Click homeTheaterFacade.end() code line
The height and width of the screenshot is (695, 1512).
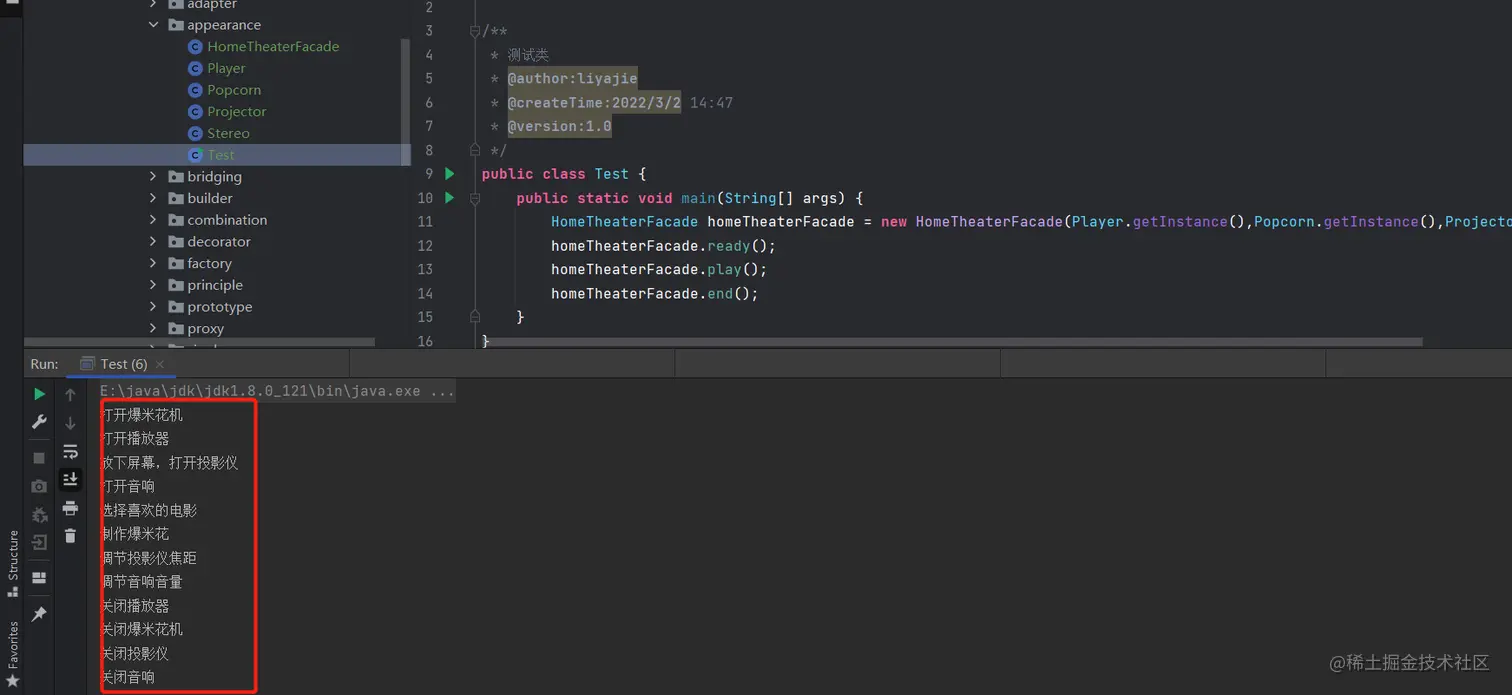(655, 294)
